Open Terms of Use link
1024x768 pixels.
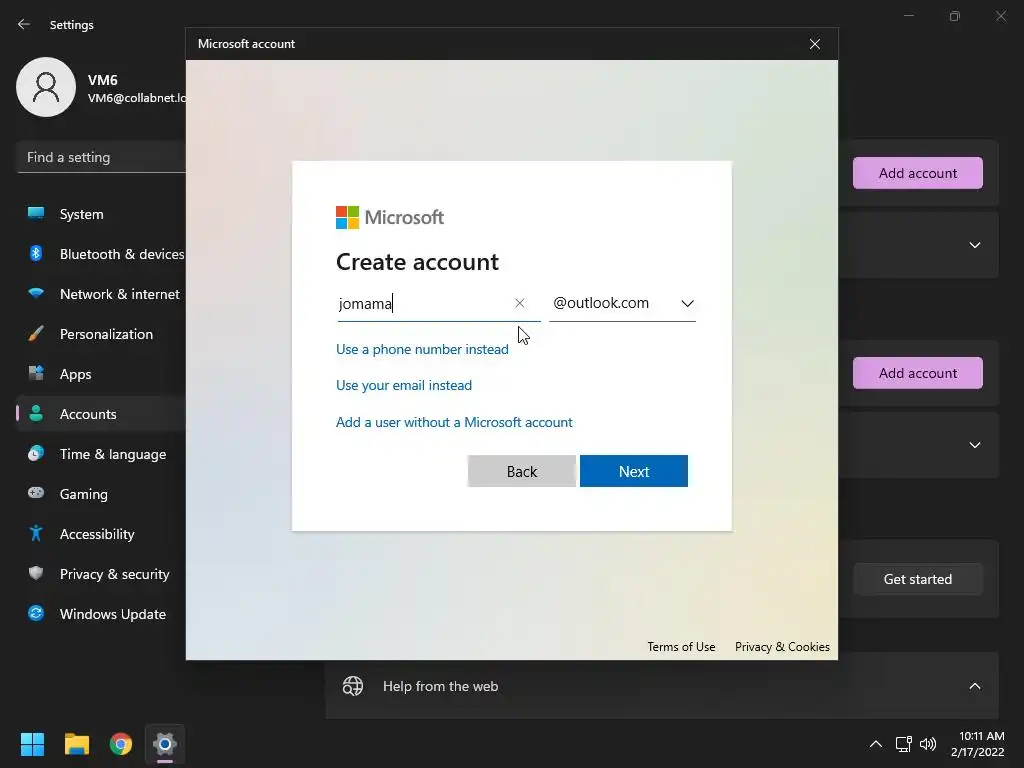tap(681, 647)
